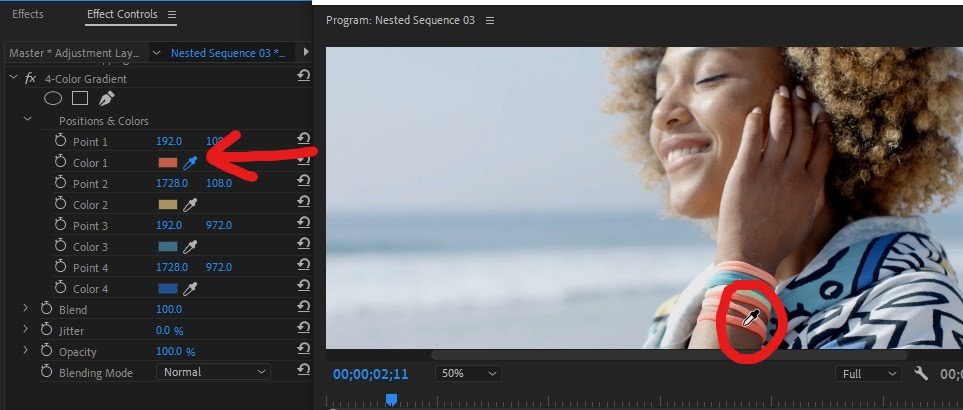Image resolution: width=963 pixels, height=410 pixels.
Task: Reset the 4-Color Gradient effect
Action: click(303, 75)
